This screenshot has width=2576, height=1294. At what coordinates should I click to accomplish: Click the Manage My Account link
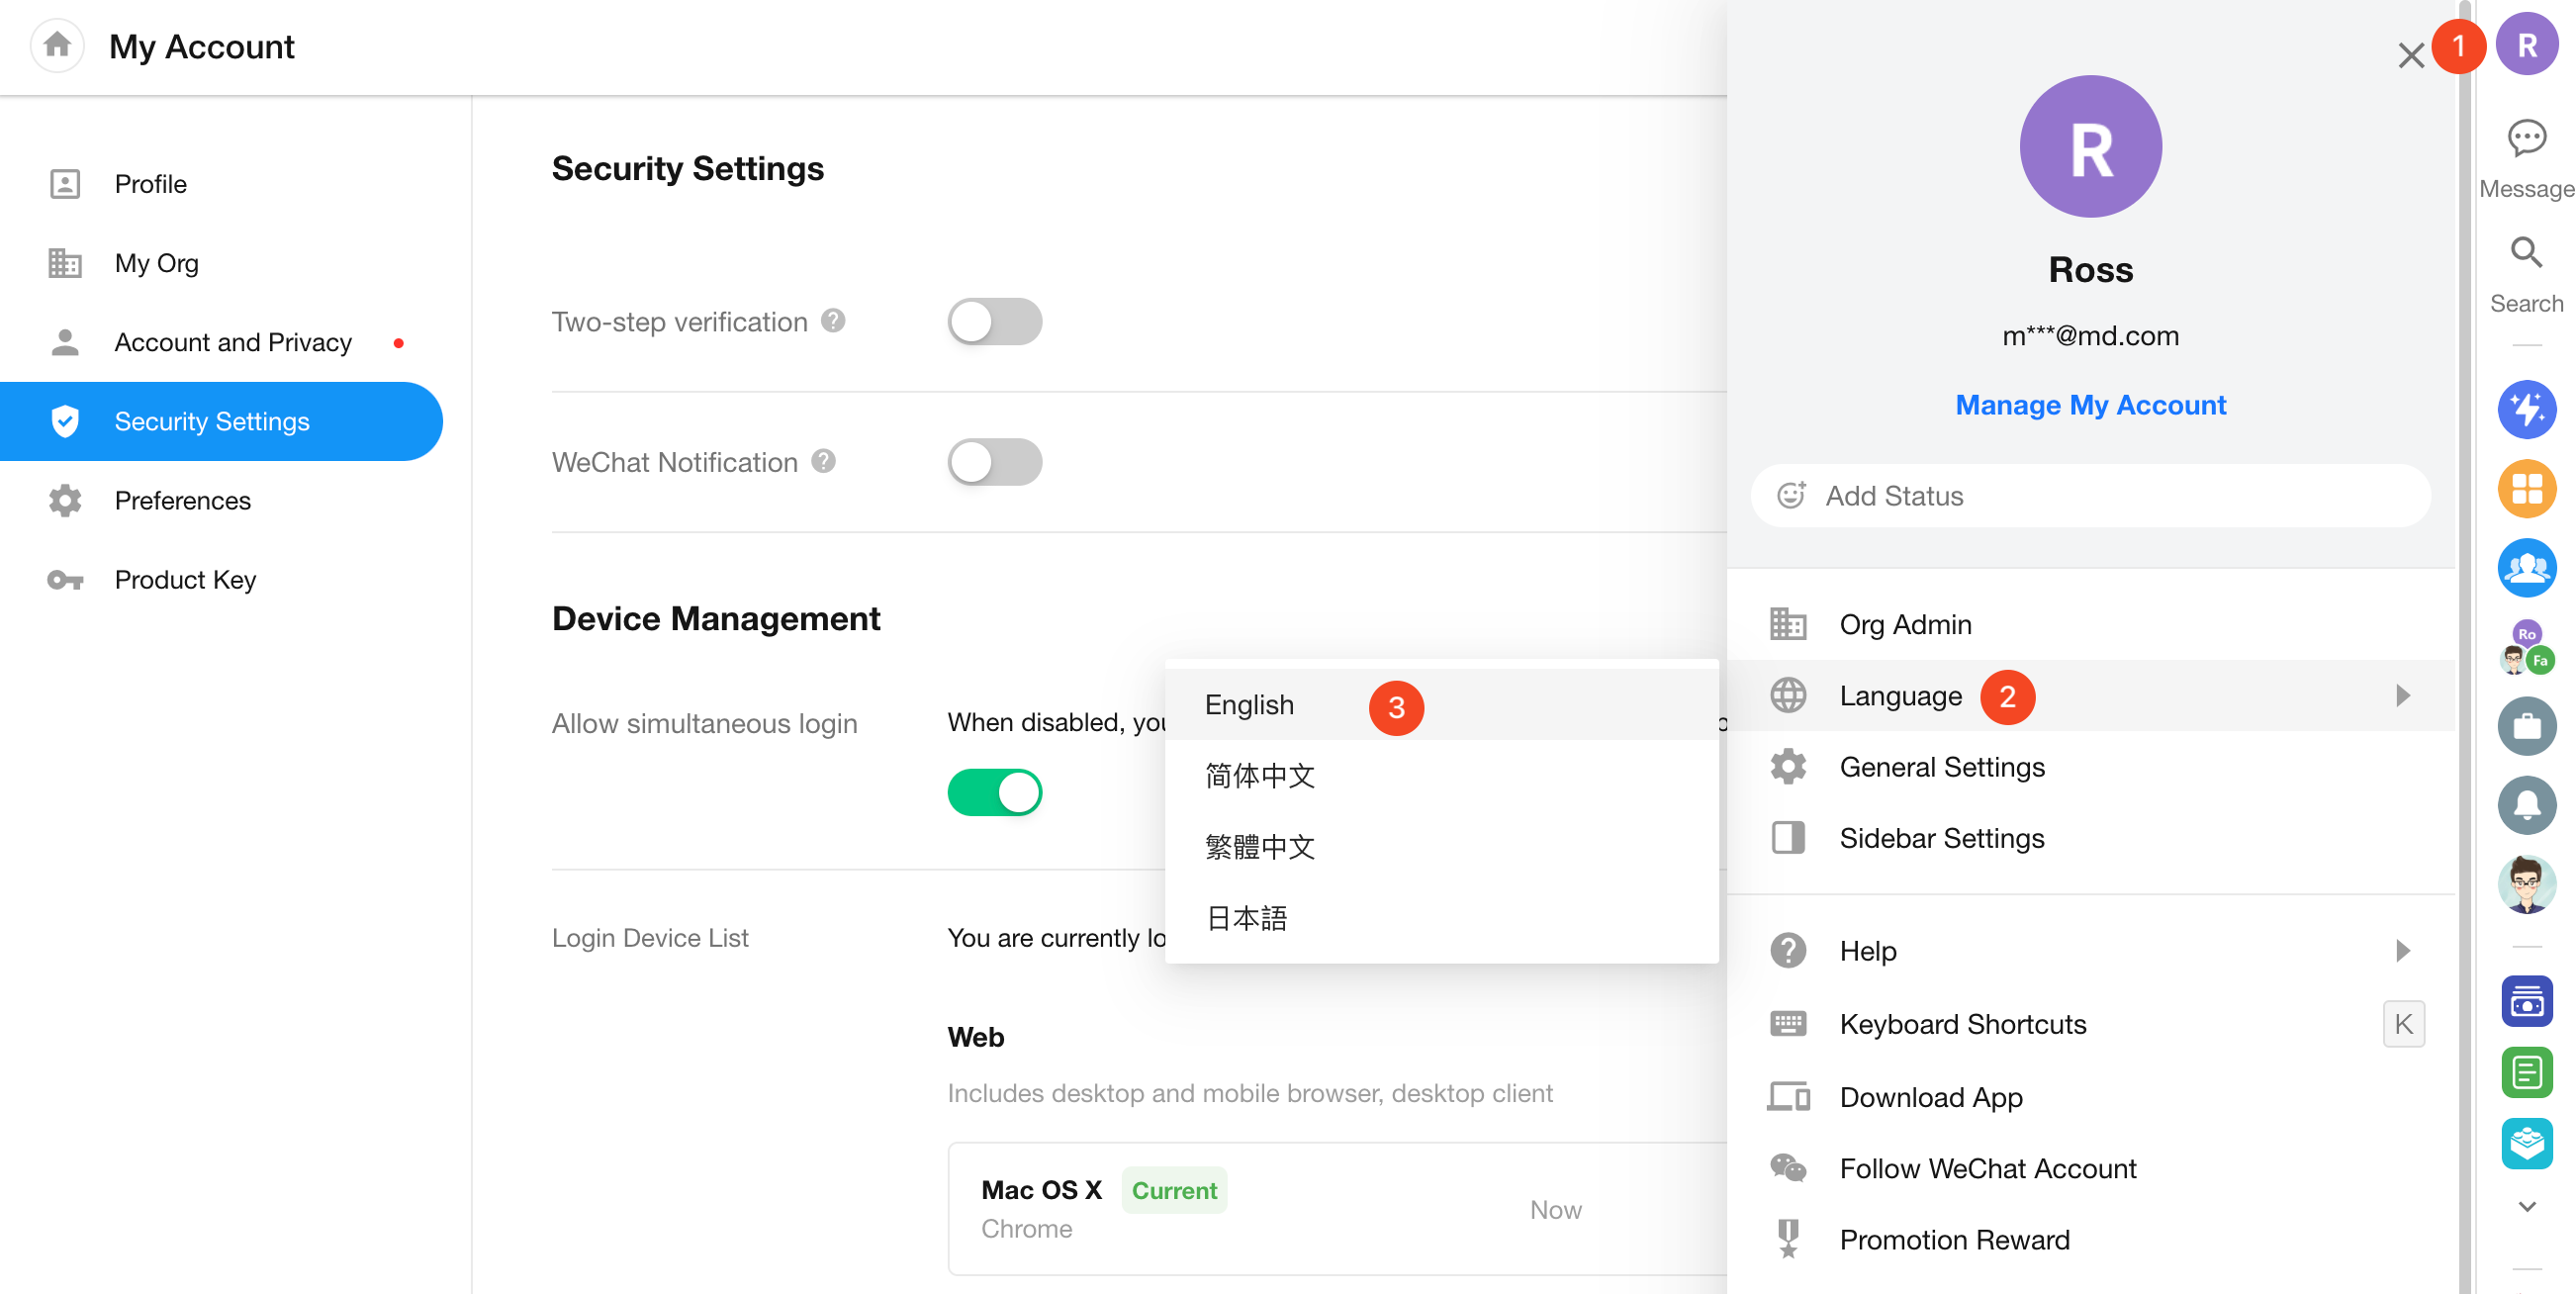pyautogui.click(x=2090, y=405)
